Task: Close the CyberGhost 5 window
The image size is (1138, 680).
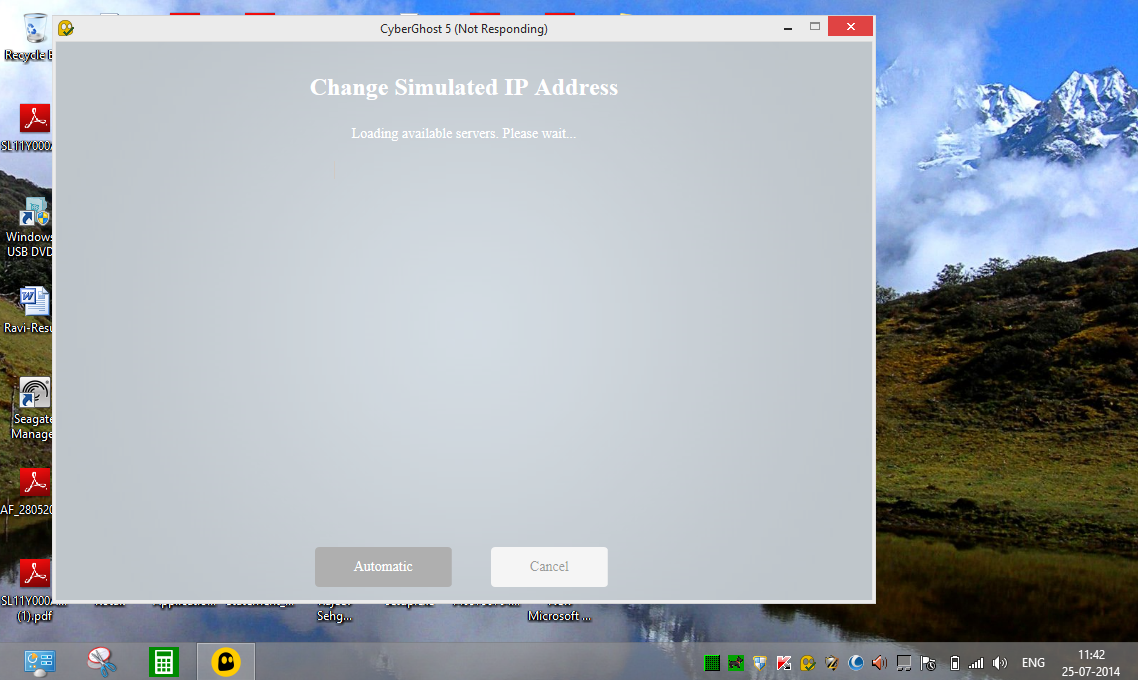Action: click(850, 27)
